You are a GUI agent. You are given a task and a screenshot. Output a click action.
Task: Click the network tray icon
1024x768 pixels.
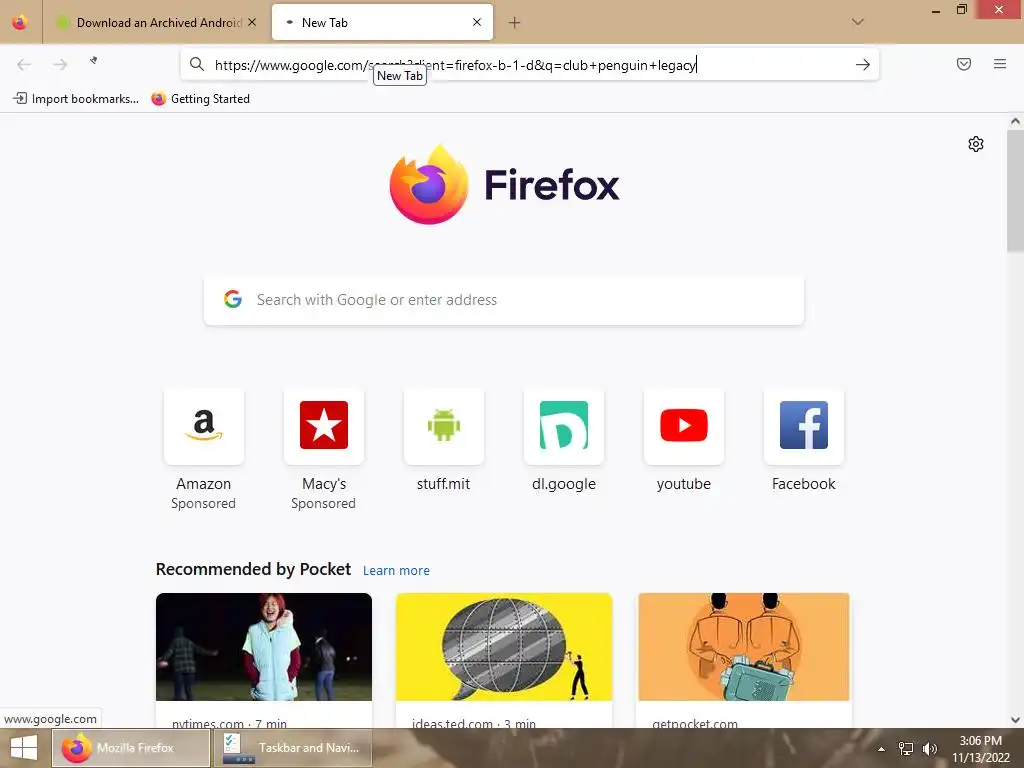point(906,748)
